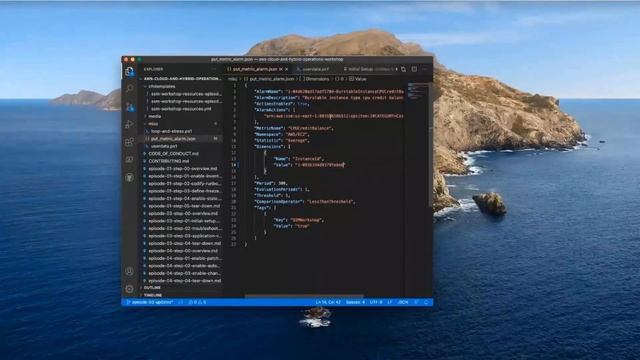The width and height of the screenshot is (640, 360).
Task: Click the open changes icon in editor toolbar
Action: point(404,69)
